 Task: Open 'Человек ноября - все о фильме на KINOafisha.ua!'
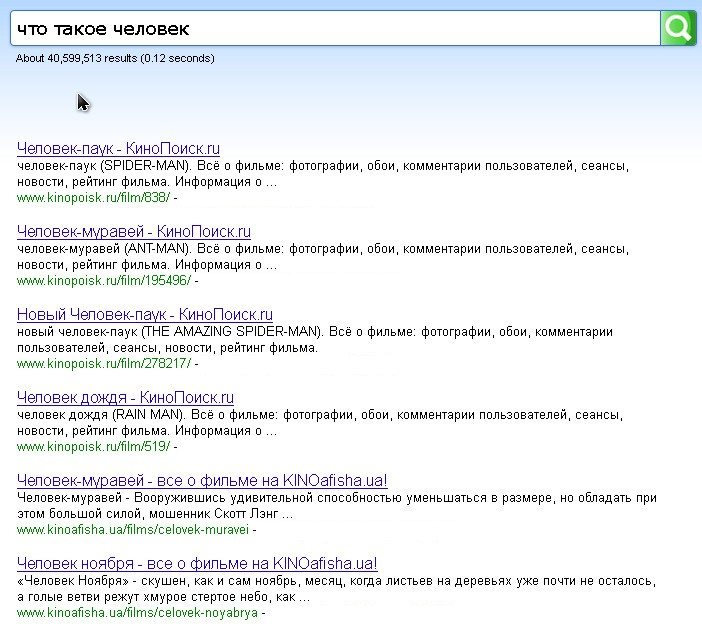[197, 563]
